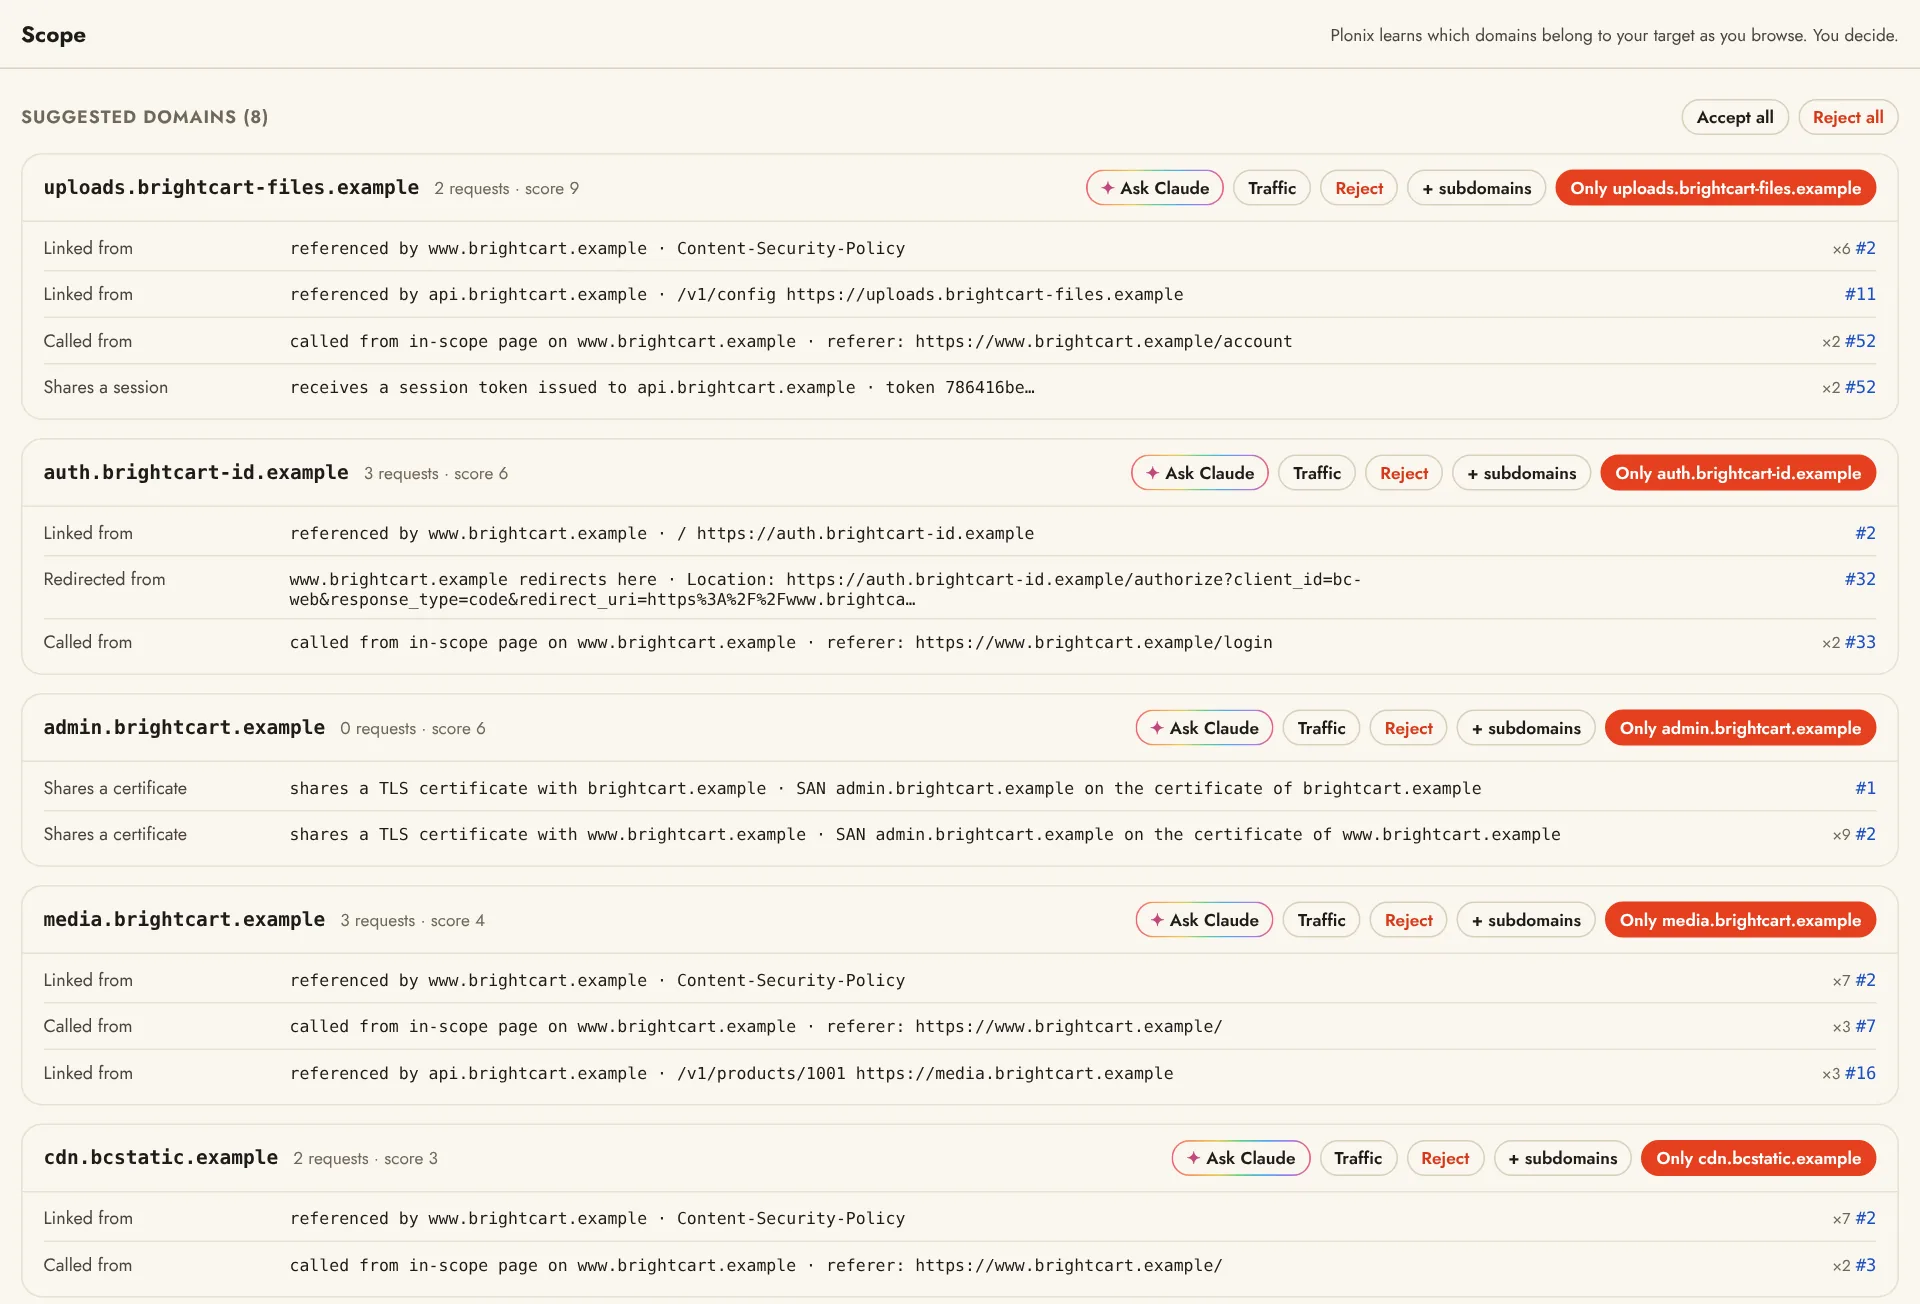Accept Only uploads.brightcart-files.example
Viewport: 1920px width, 1304px height.
click(x=1716, y=188)
